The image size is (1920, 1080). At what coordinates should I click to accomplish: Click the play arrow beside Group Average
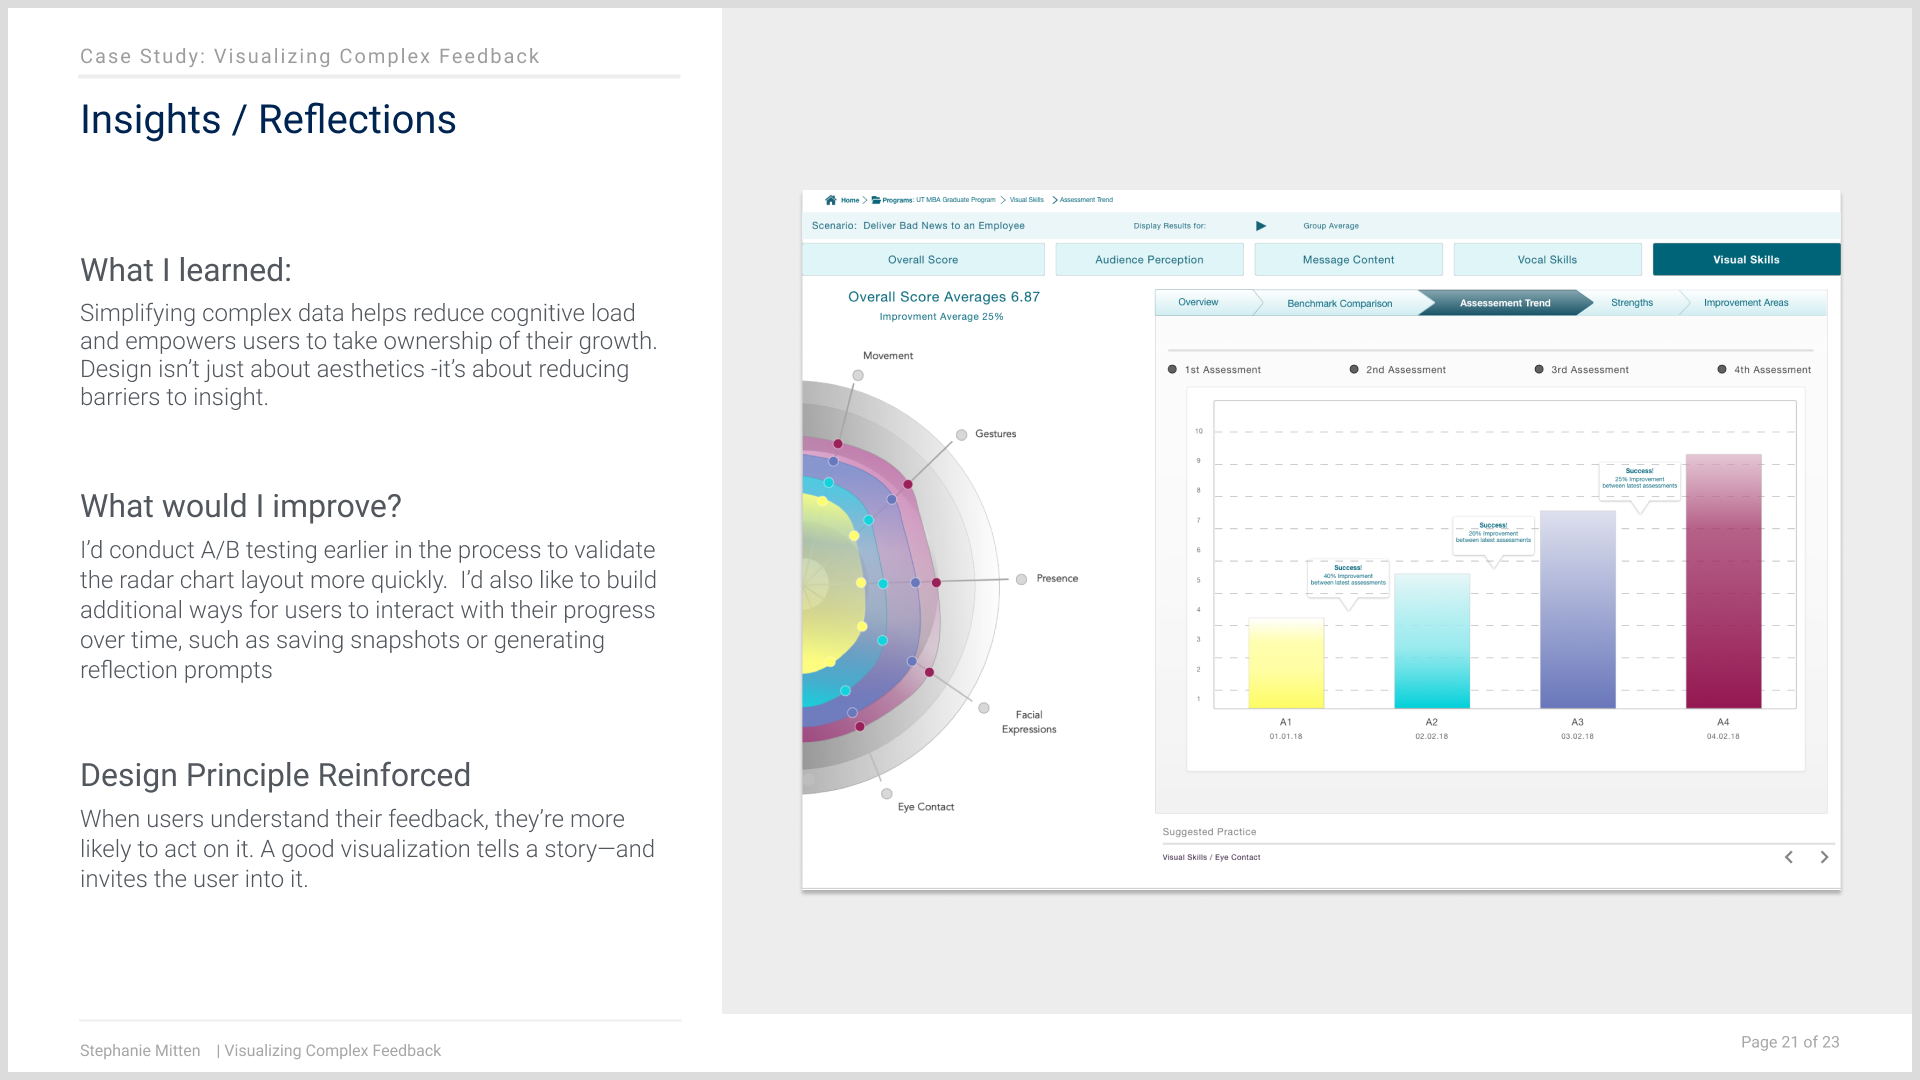(1261, 226)
